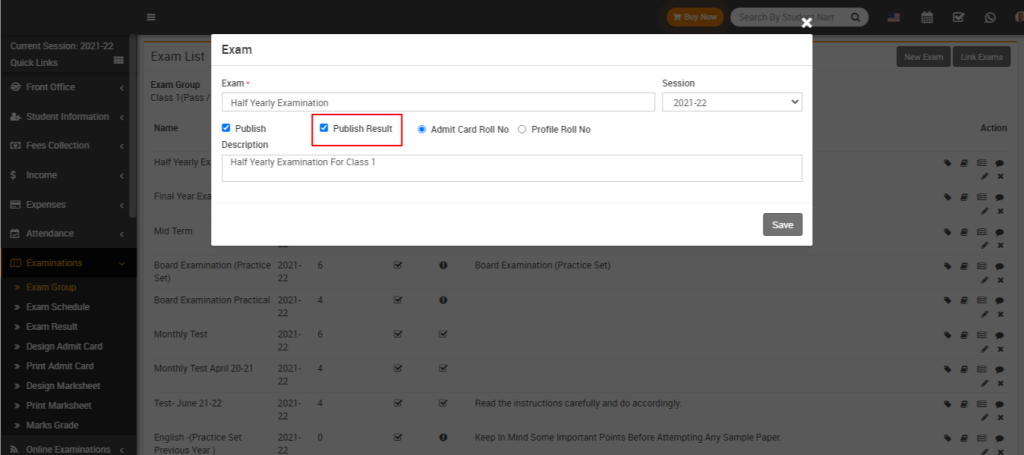The image size is (1024, 455).
Task: Open Exam Schedule in sidebar submenu
Action: [57, 307]
